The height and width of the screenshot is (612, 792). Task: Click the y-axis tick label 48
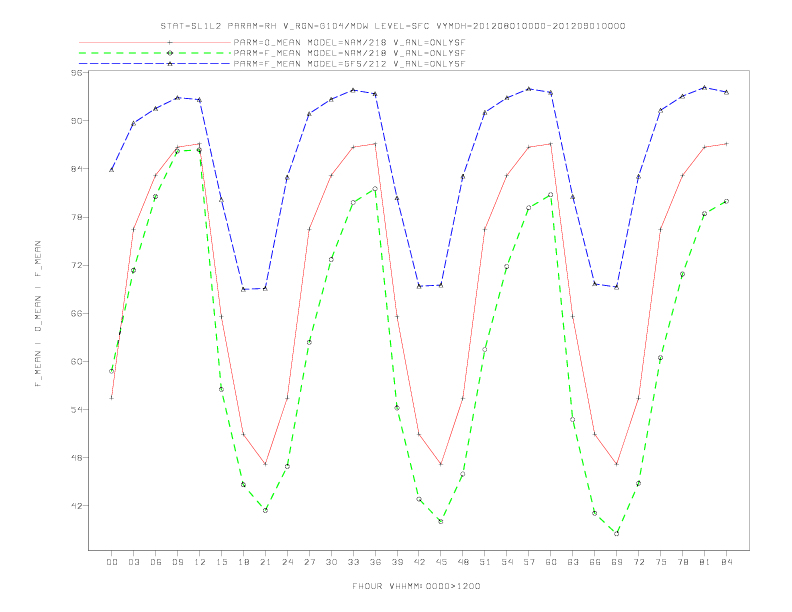click(x=76, y=457)
